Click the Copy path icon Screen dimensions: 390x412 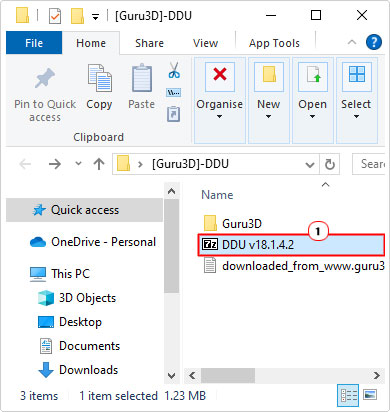pos(174,93)
